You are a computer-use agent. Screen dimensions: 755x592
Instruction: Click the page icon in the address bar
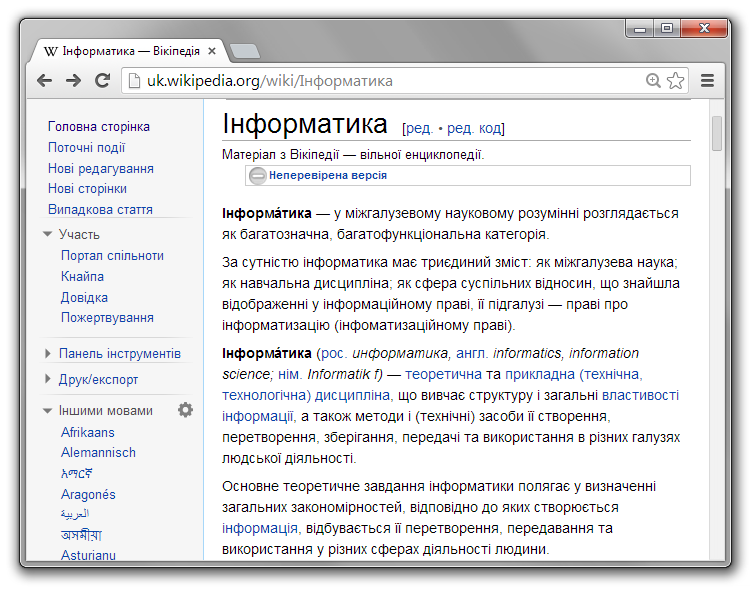(x=134, y=80)
